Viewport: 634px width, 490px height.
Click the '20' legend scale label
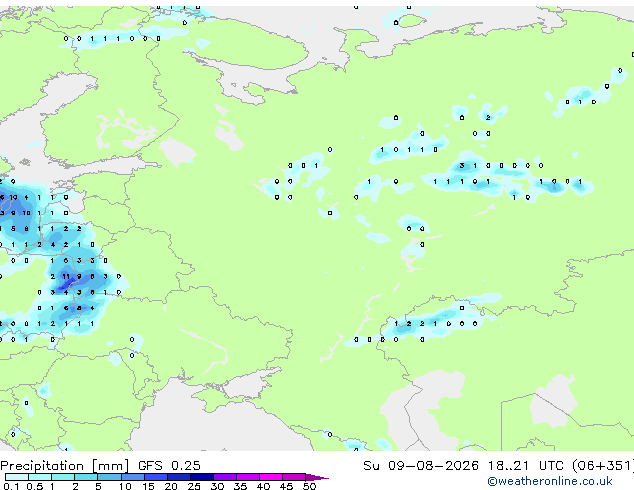pos(171,486)
